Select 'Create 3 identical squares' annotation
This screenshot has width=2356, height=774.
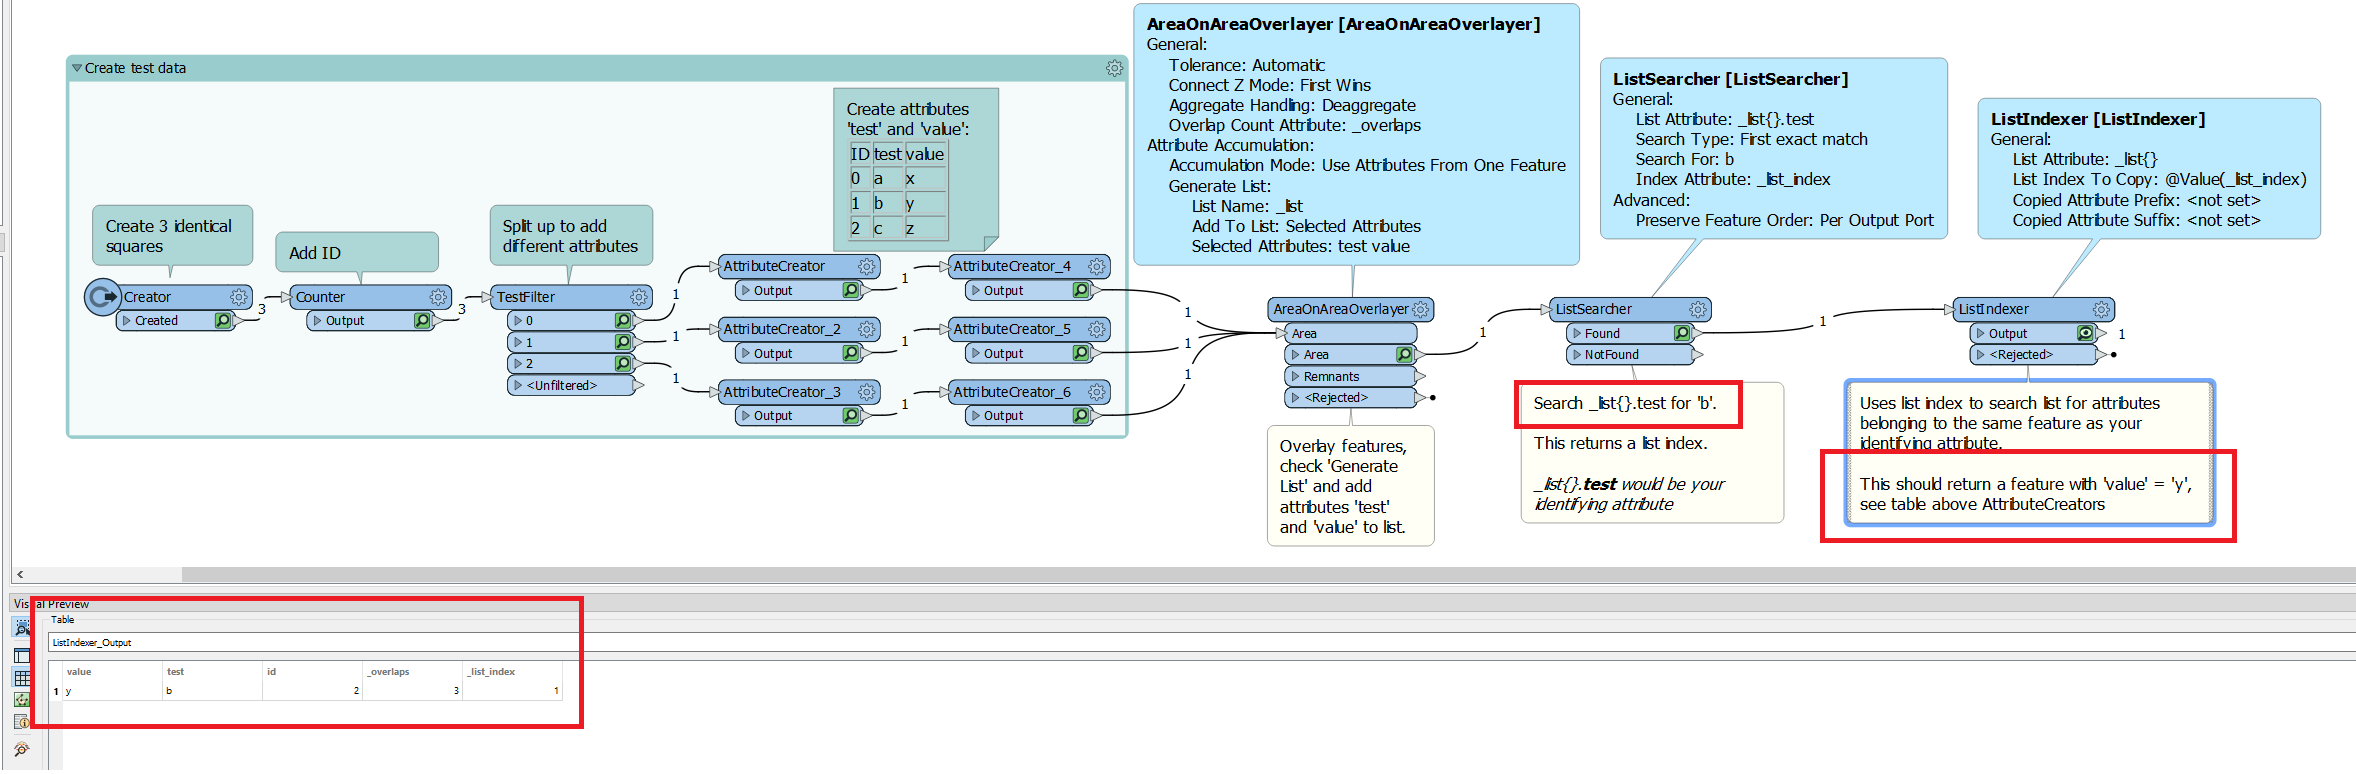coord(172,236)
